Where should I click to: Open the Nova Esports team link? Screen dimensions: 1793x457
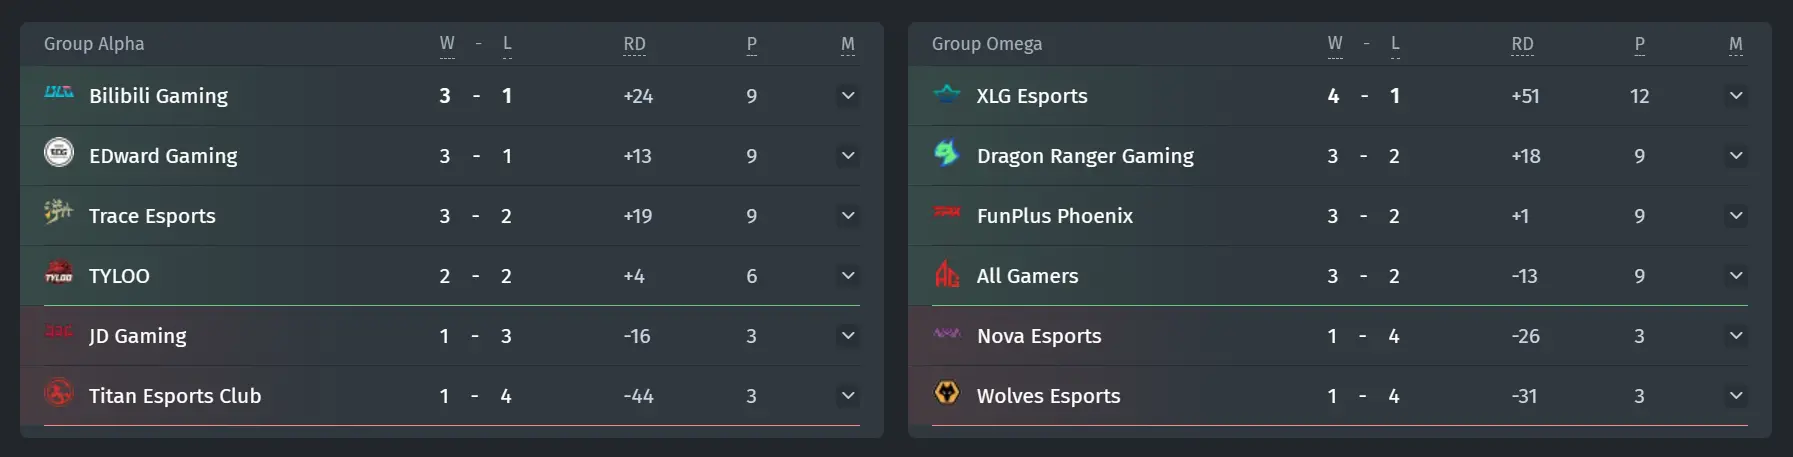(x=1039, y=336)
